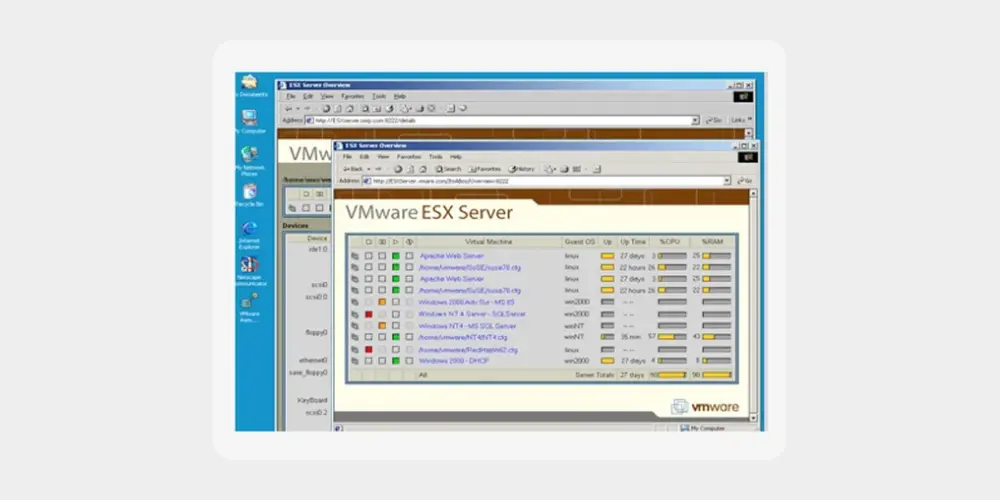Open monitor icon for first Apache Web Server row
Image resolution: width=1000 pixels, height=500 pixels.
(x=355, y=256)
